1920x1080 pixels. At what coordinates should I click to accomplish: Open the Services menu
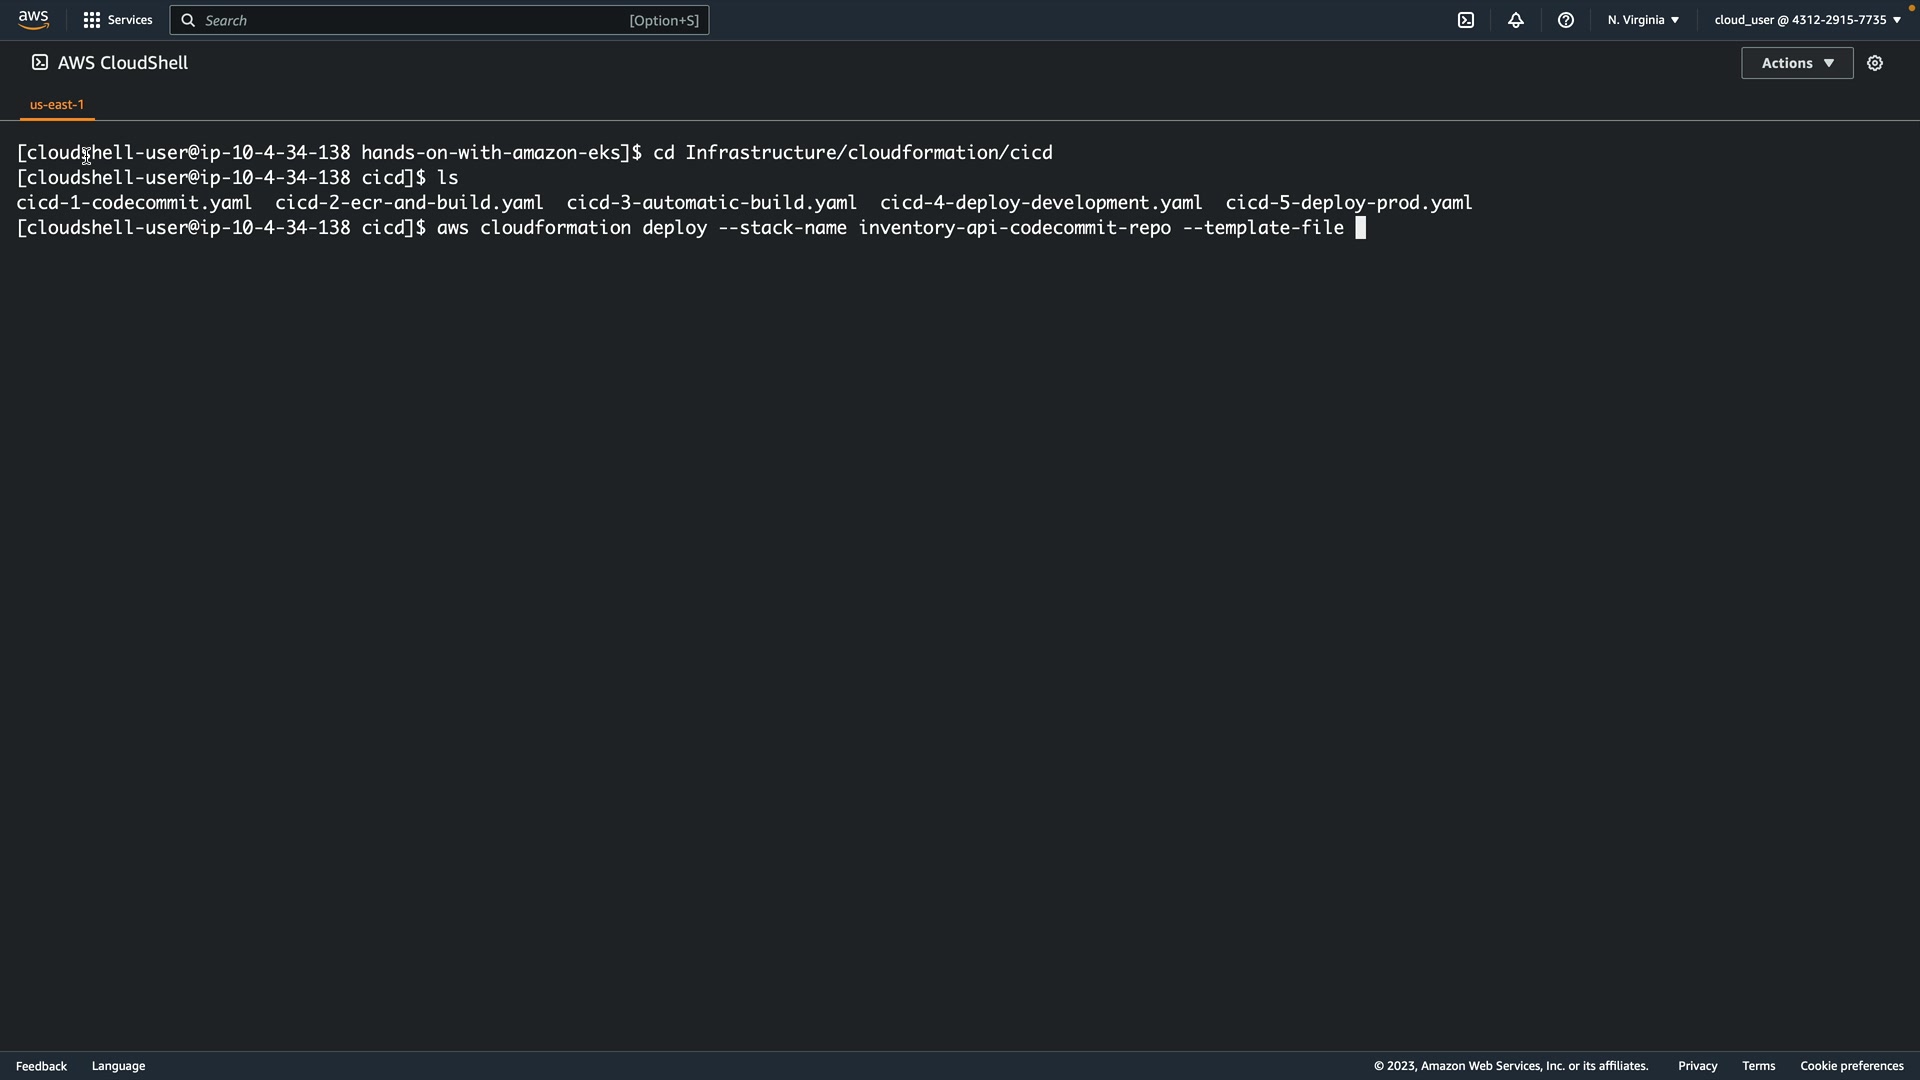130,20
